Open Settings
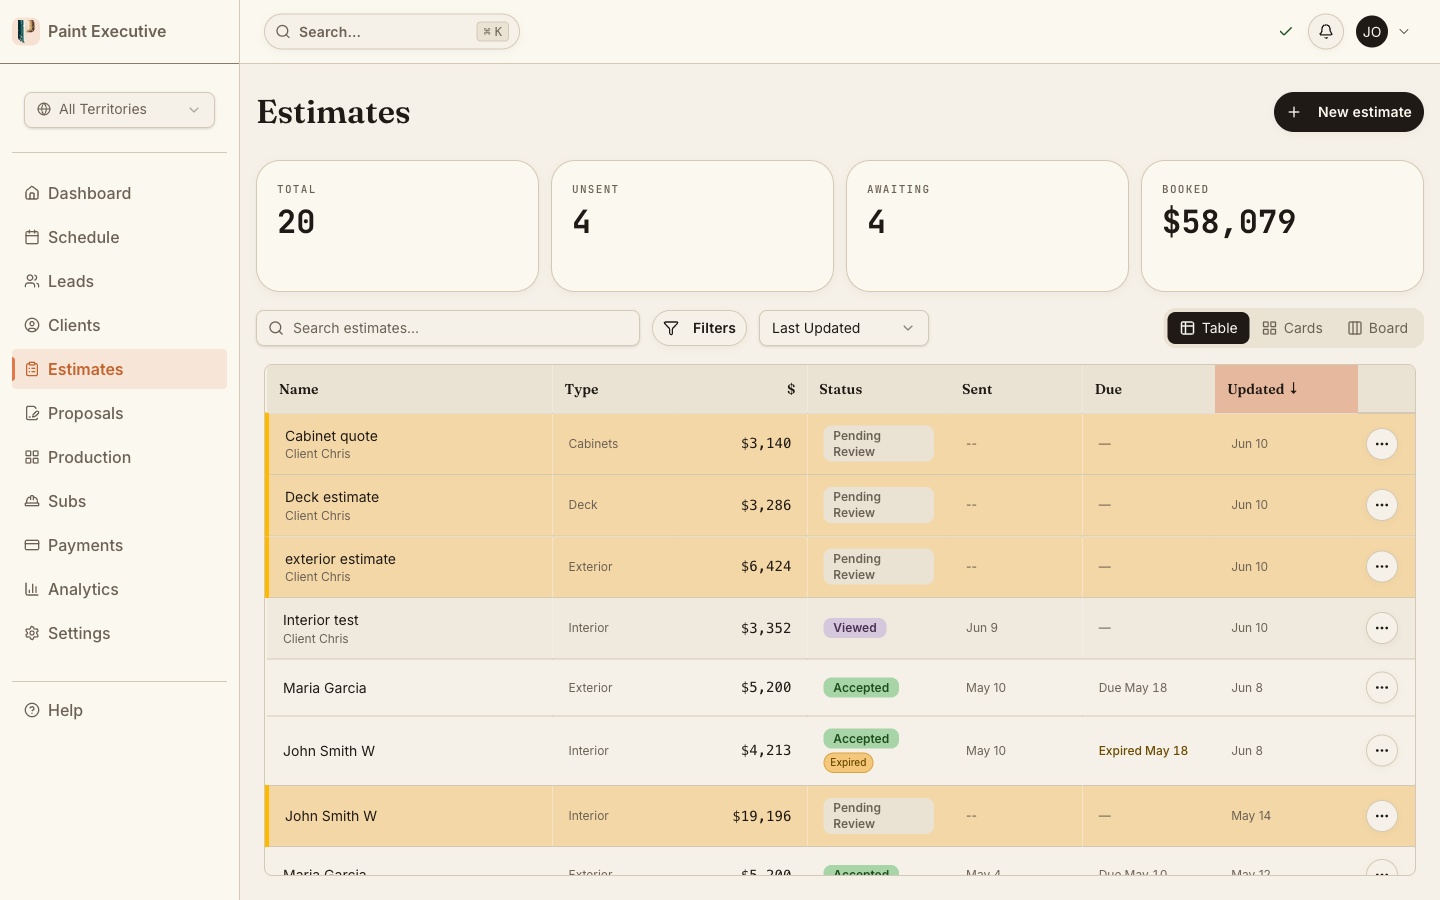This screenshot has height=900, width=1440. click(x=119, y=633)
